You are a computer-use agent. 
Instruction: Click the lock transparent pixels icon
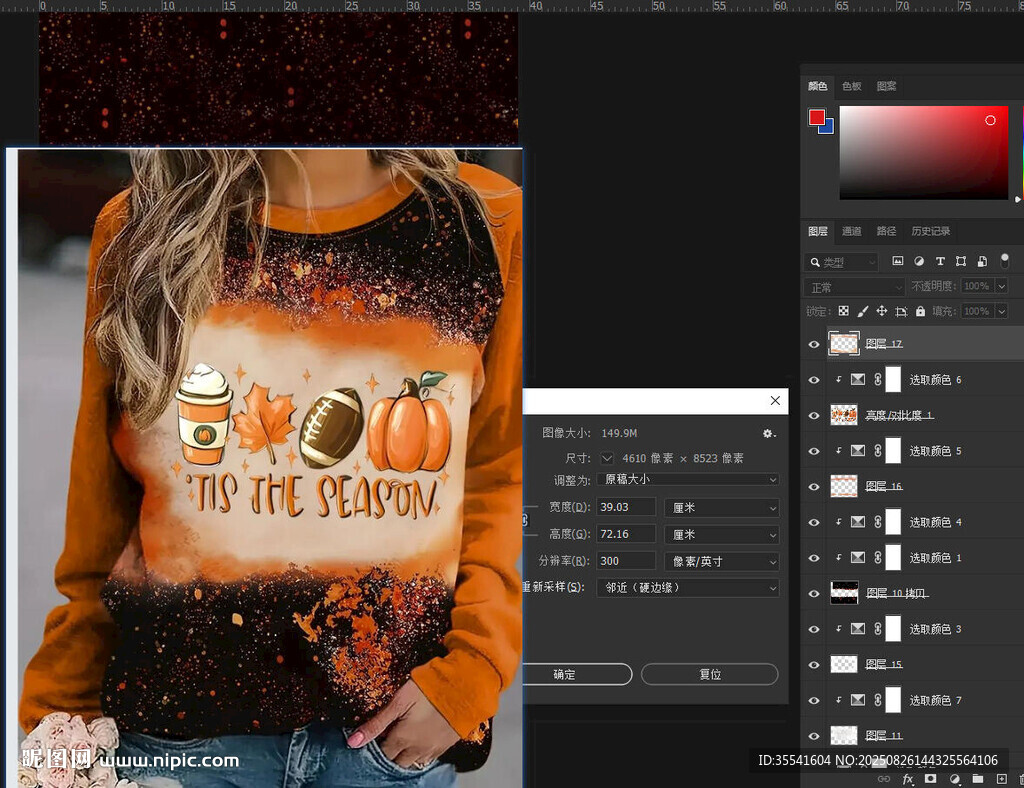pos(843,311)
